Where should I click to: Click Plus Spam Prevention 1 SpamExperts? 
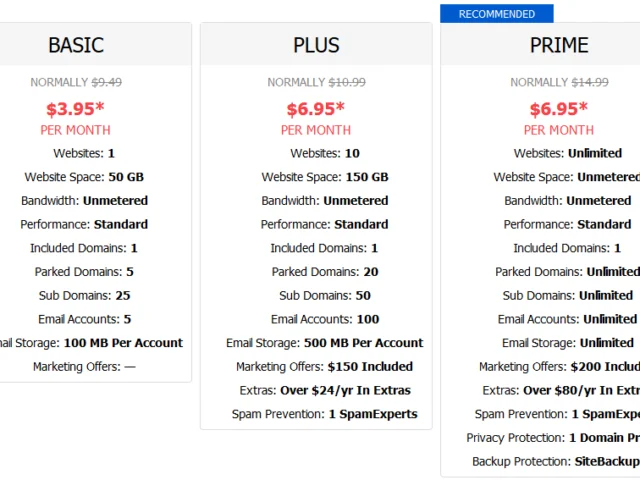(324, 414)
